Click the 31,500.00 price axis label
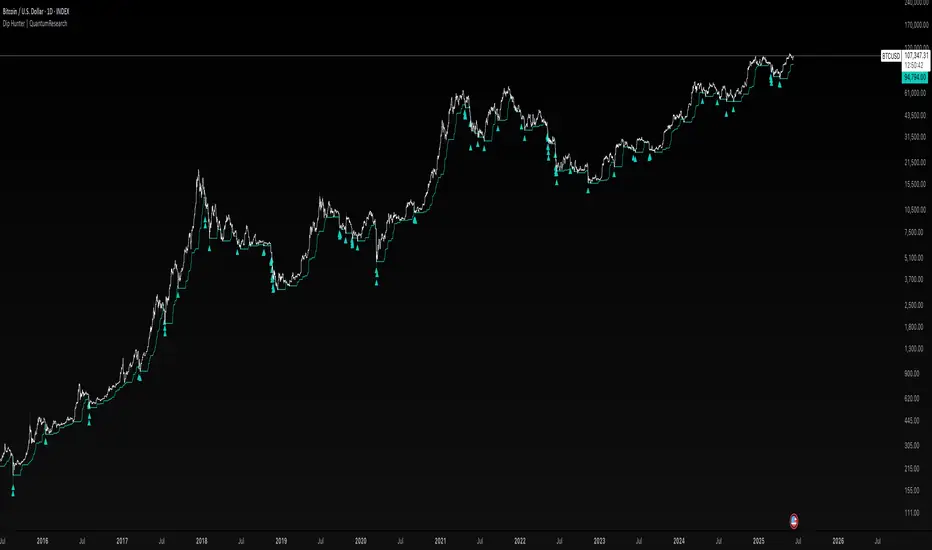This screenshot has height=550, width=932. click(915, 137)
